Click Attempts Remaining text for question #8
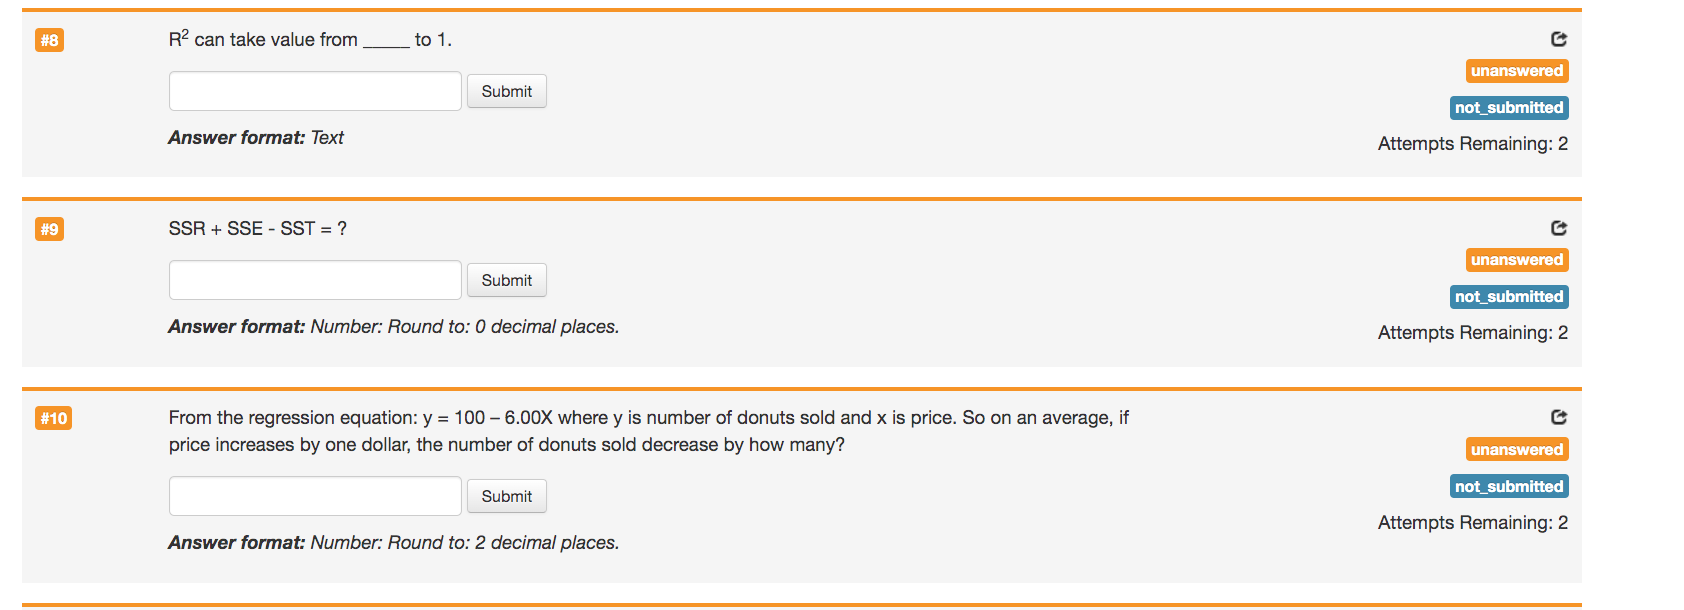Viewport: 1684px width, 610px height. [1471, 143]
